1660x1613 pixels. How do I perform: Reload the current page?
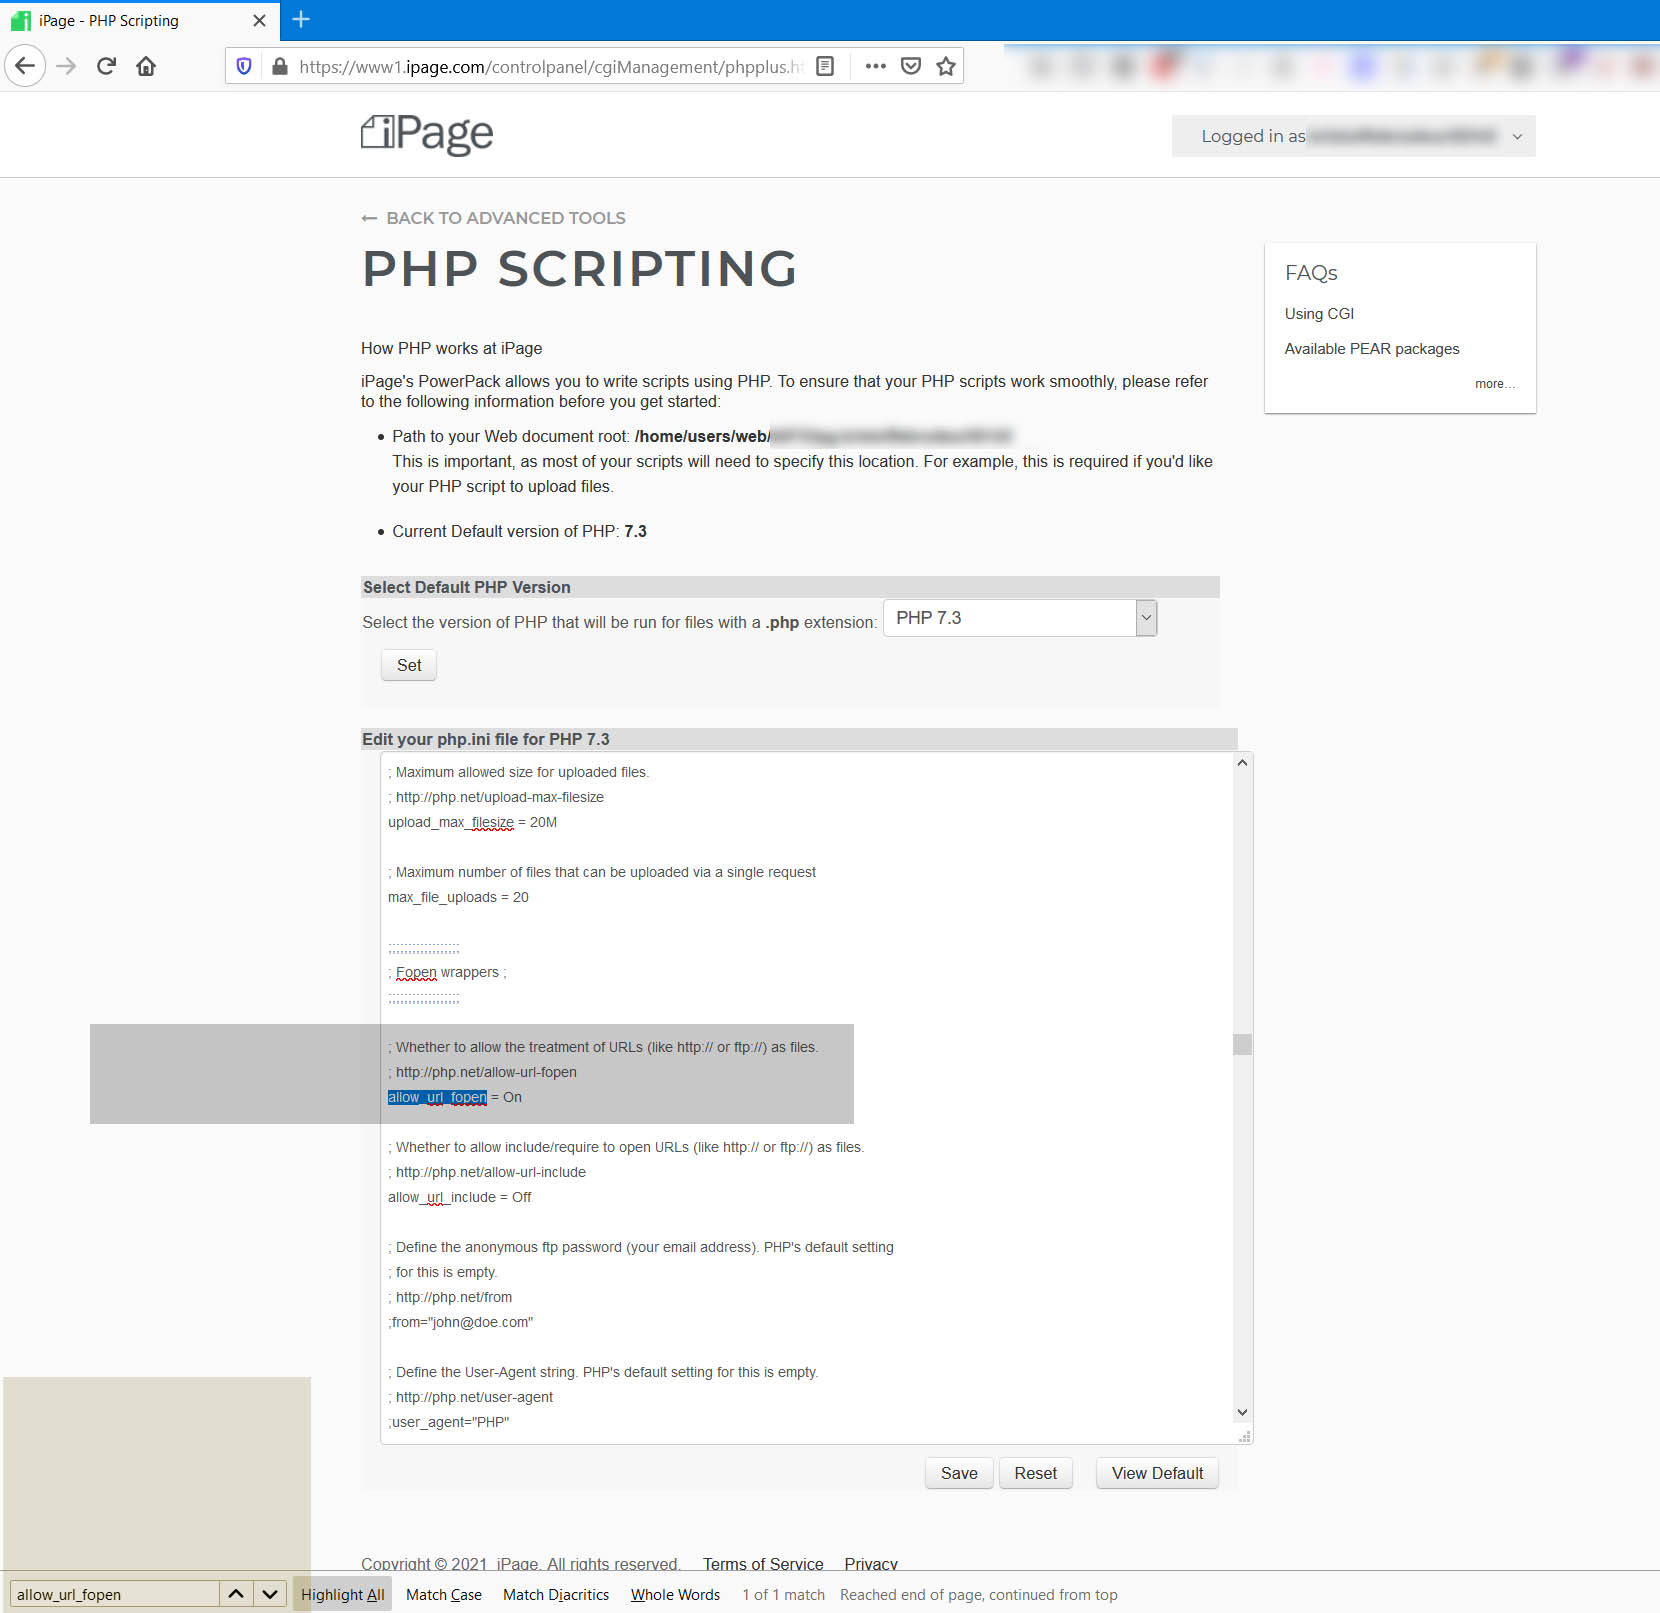[x=106, y=66]
